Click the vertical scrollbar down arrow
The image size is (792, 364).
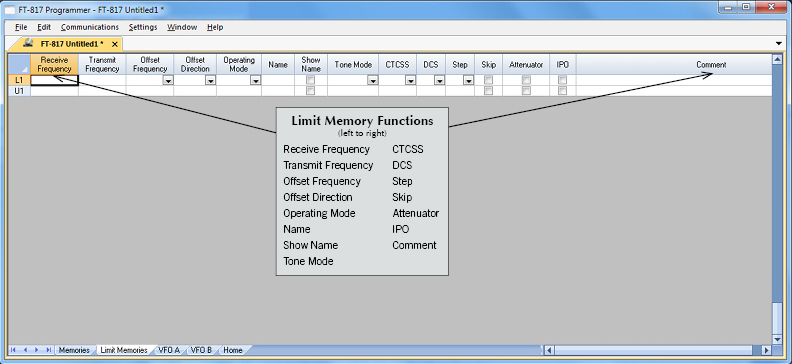click(777, 339)
